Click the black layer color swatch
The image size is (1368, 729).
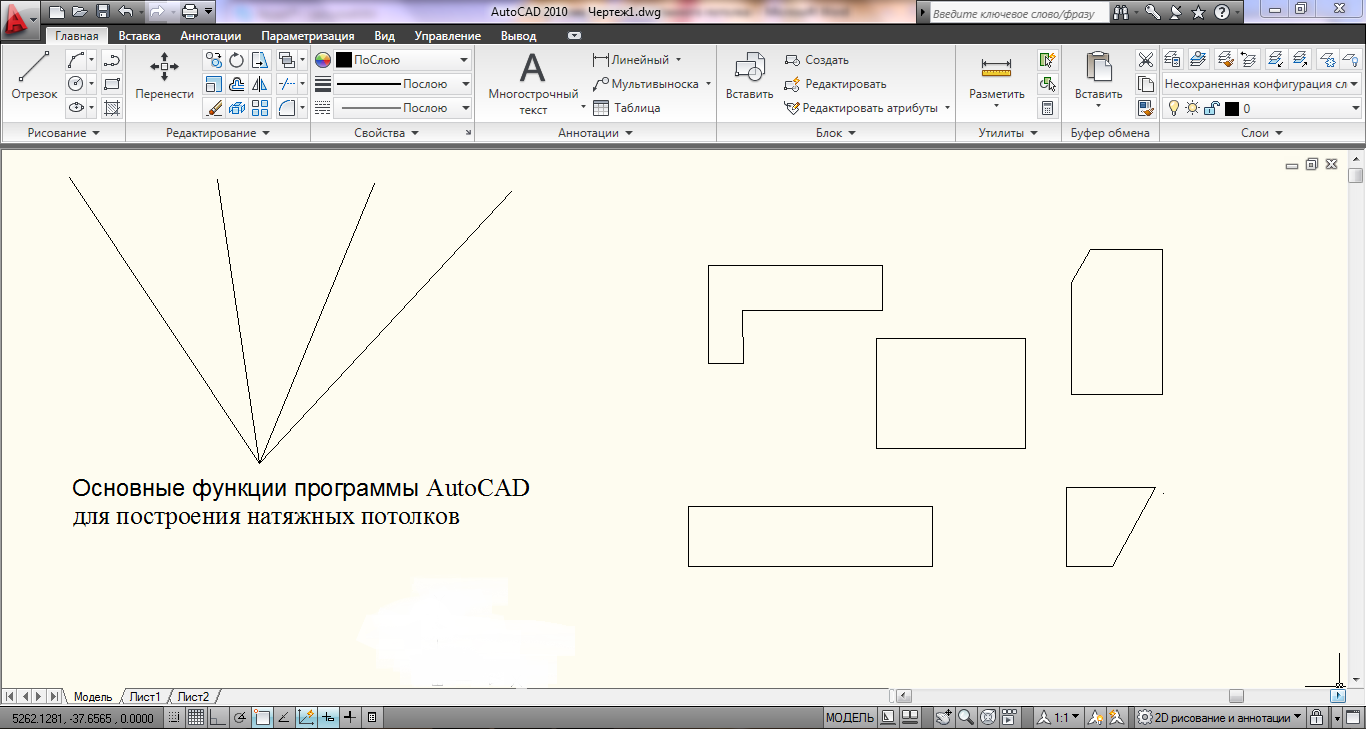pyautogui.click(x=1232, y=108)
